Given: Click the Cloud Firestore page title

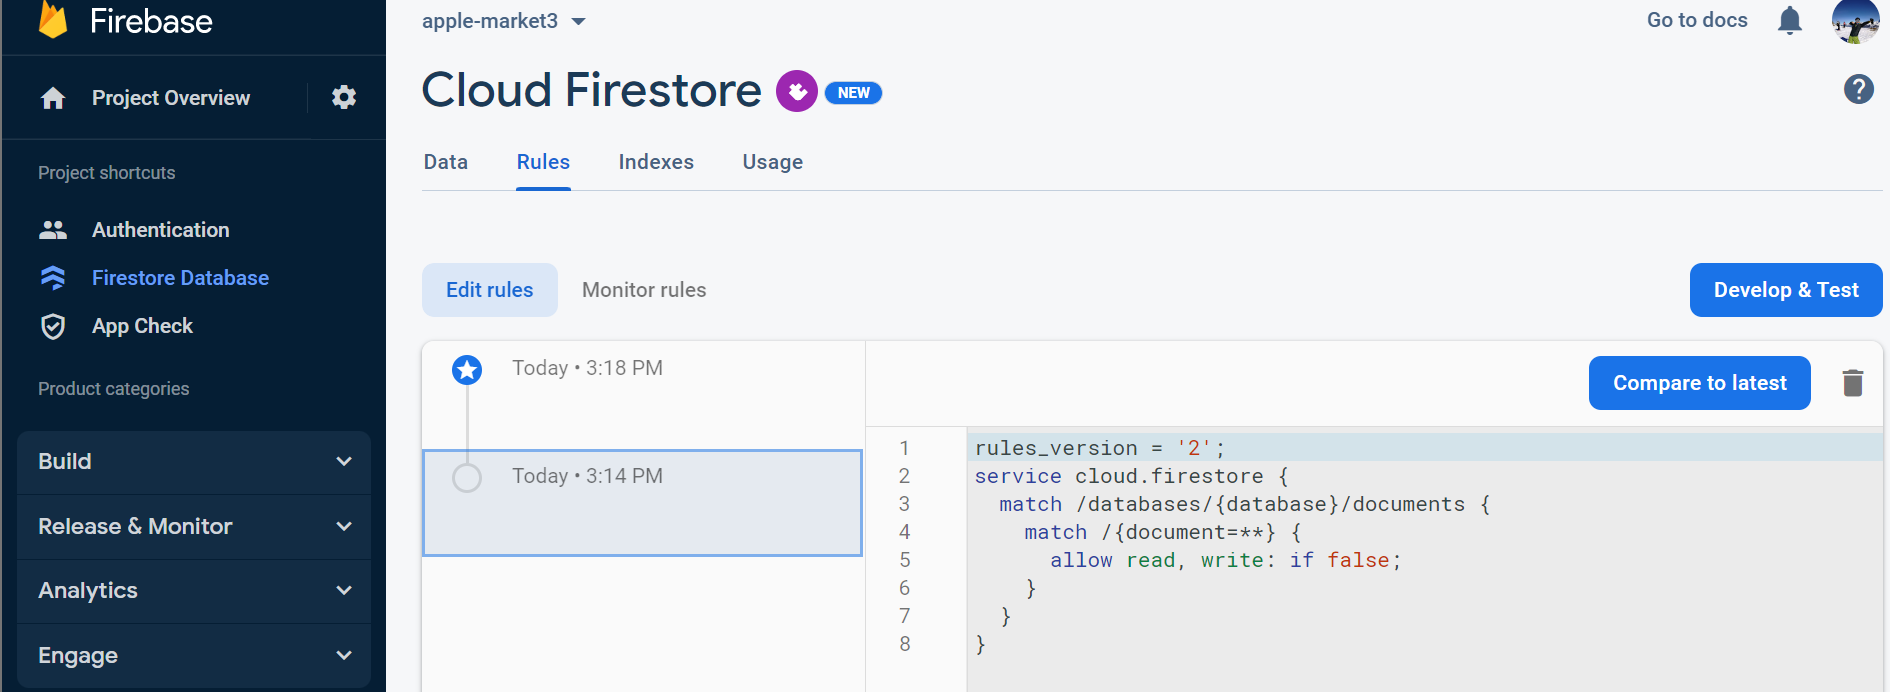Looking at the screenshot, I should pyautogui.click(x=592, y=90).
